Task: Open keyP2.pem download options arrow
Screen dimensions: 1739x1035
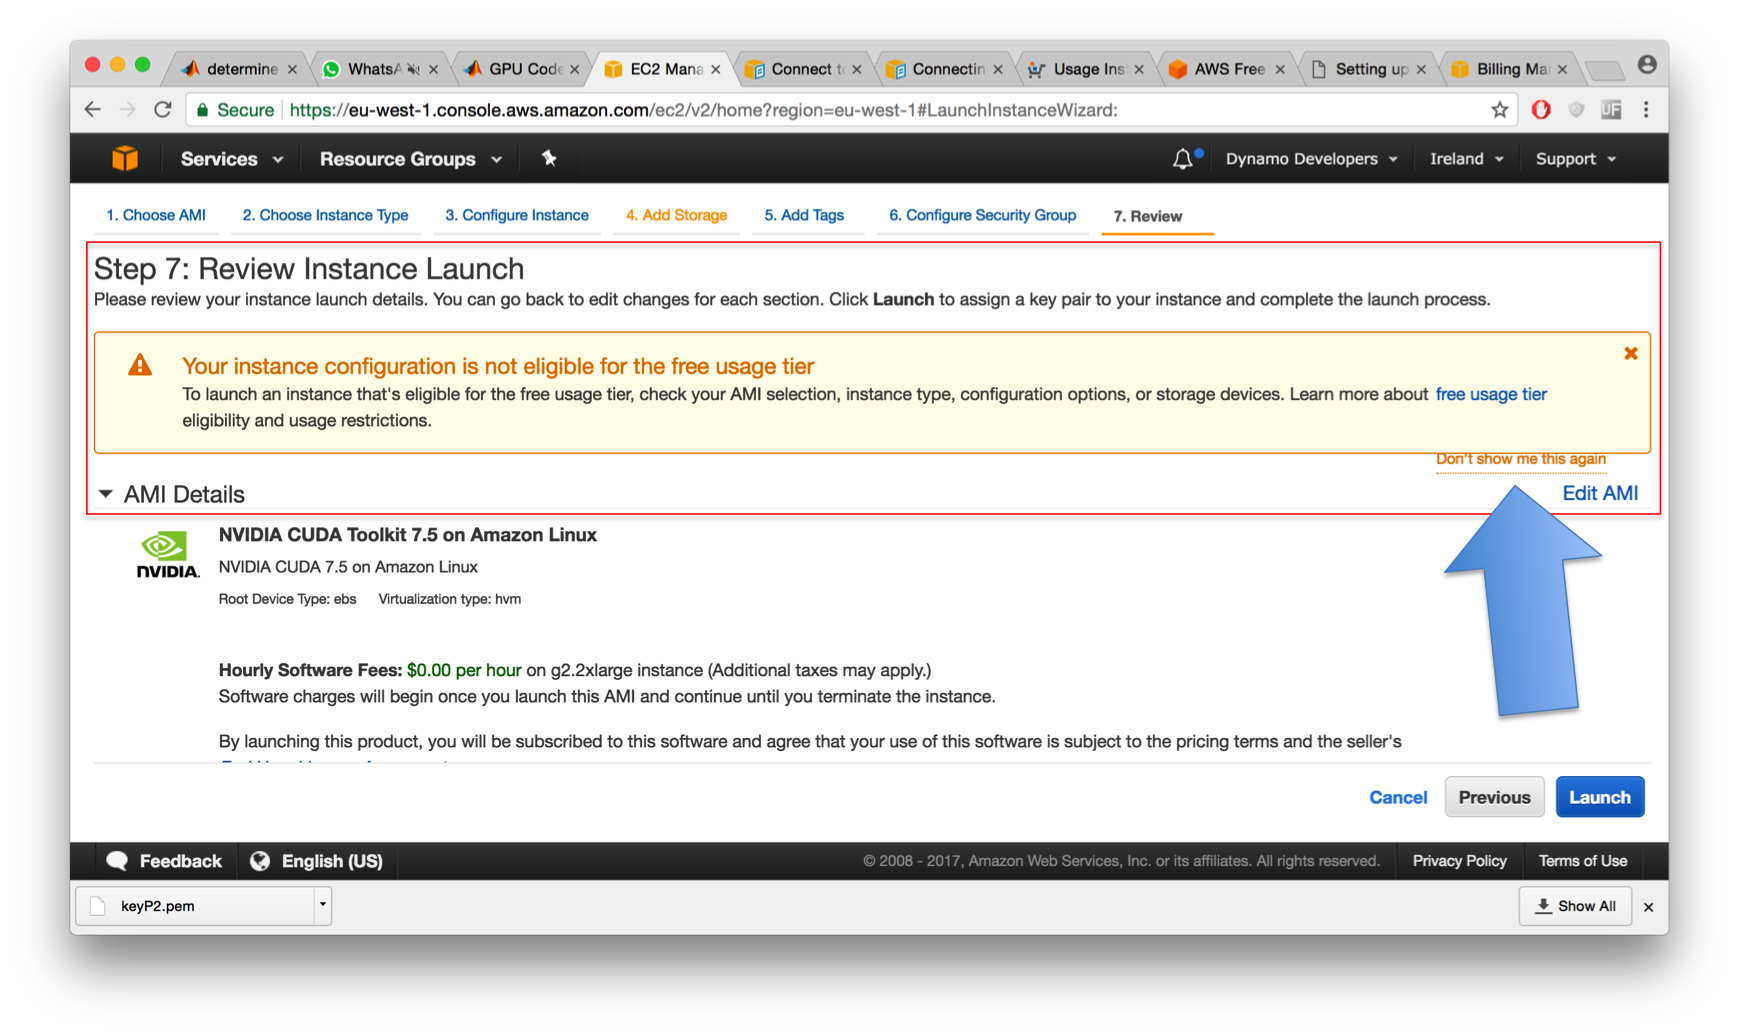Action: point(322,905)
